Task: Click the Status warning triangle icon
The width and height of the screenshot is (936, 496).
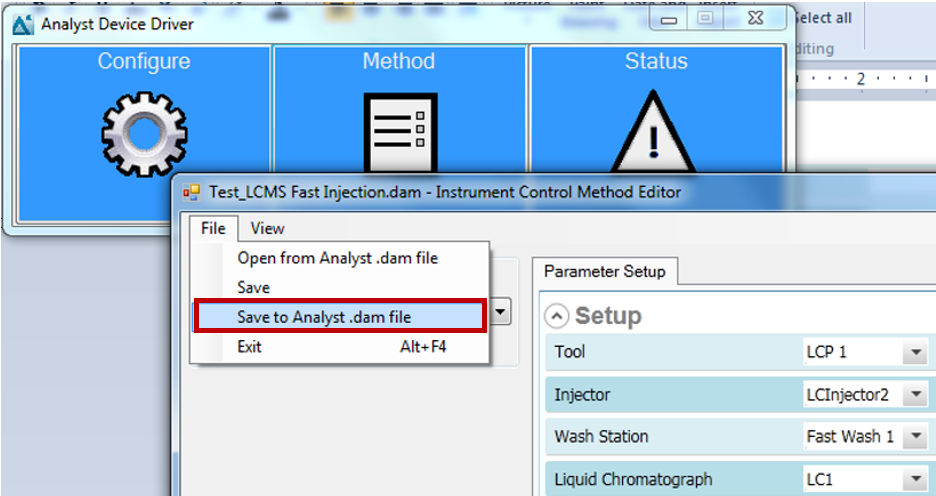Action: 655,135
